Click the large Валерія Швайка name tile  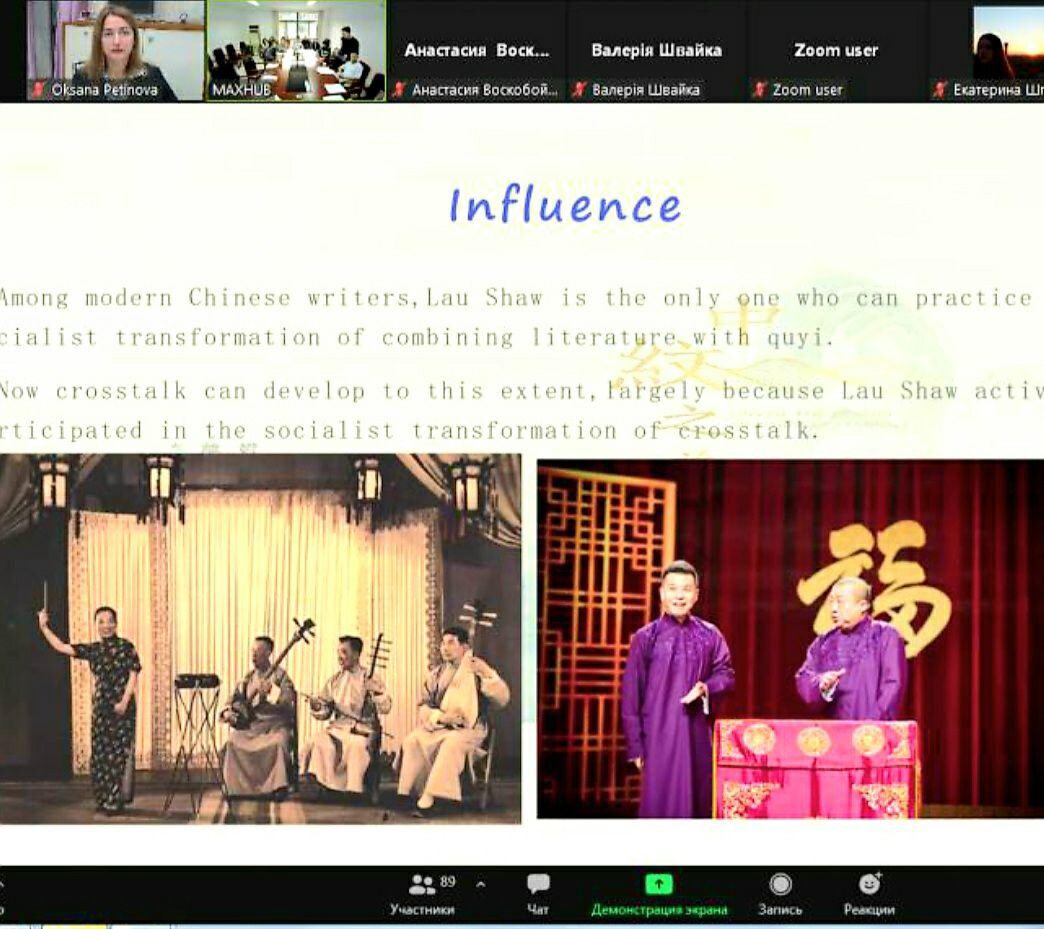[x=656, y=49]
